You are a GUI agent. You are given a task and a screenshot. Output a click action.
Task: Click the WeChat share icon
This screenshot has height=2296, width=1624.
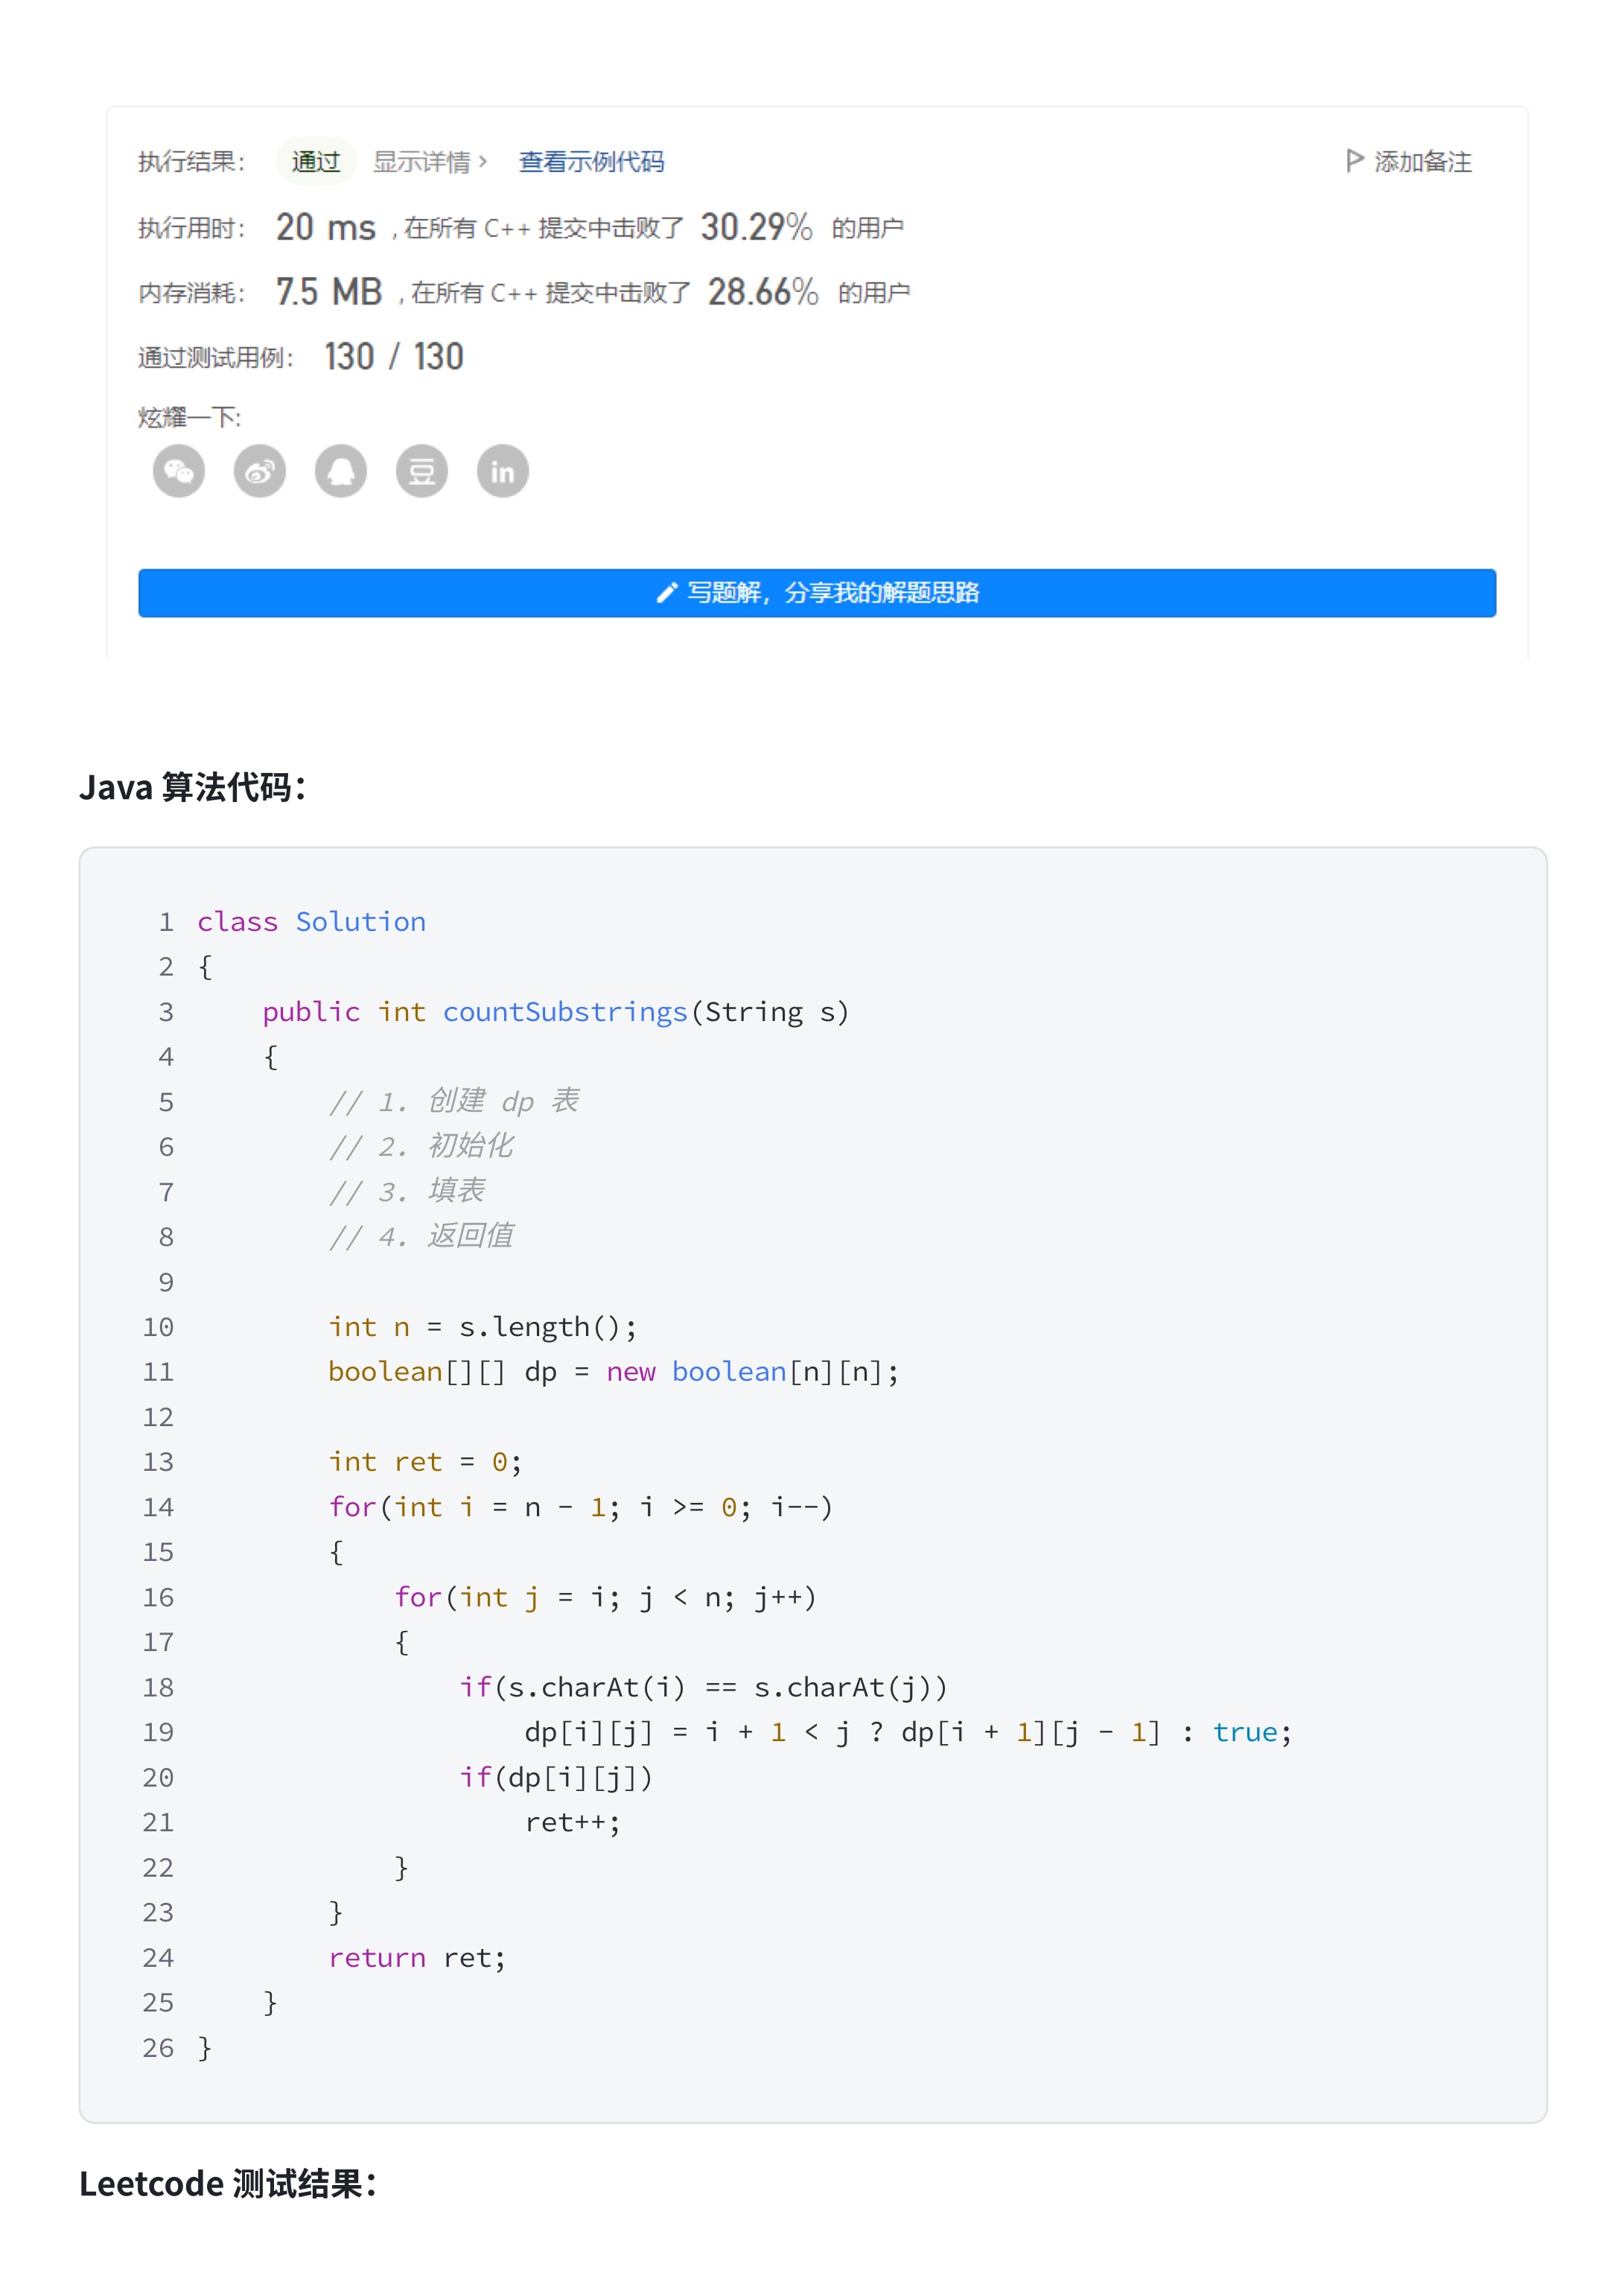point(179,471)
